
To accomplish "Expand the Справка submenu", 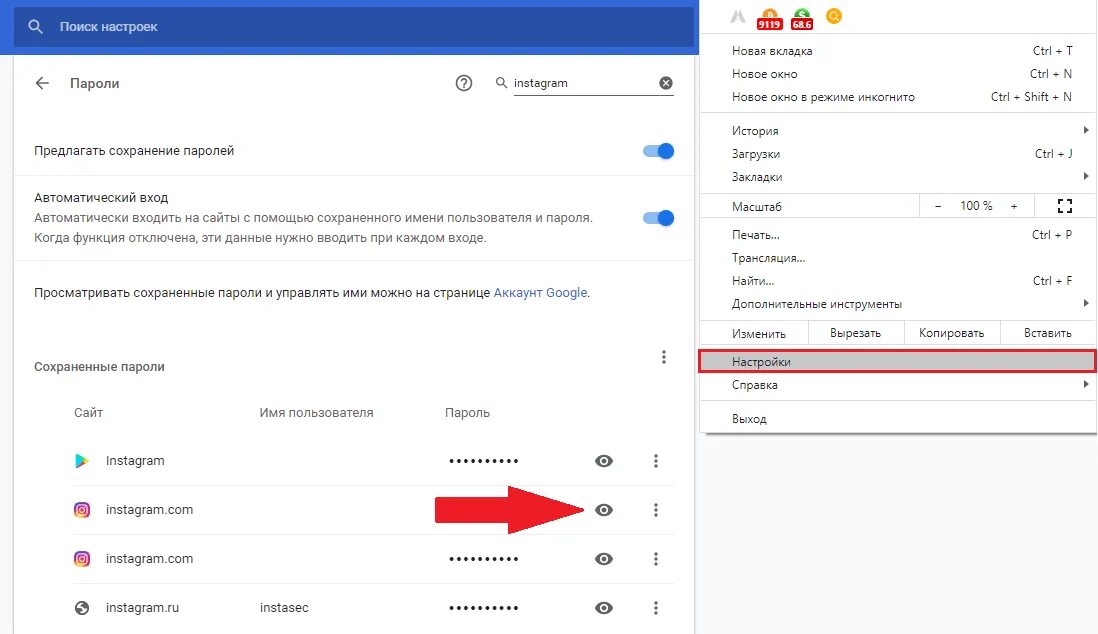I will (898, 385).
